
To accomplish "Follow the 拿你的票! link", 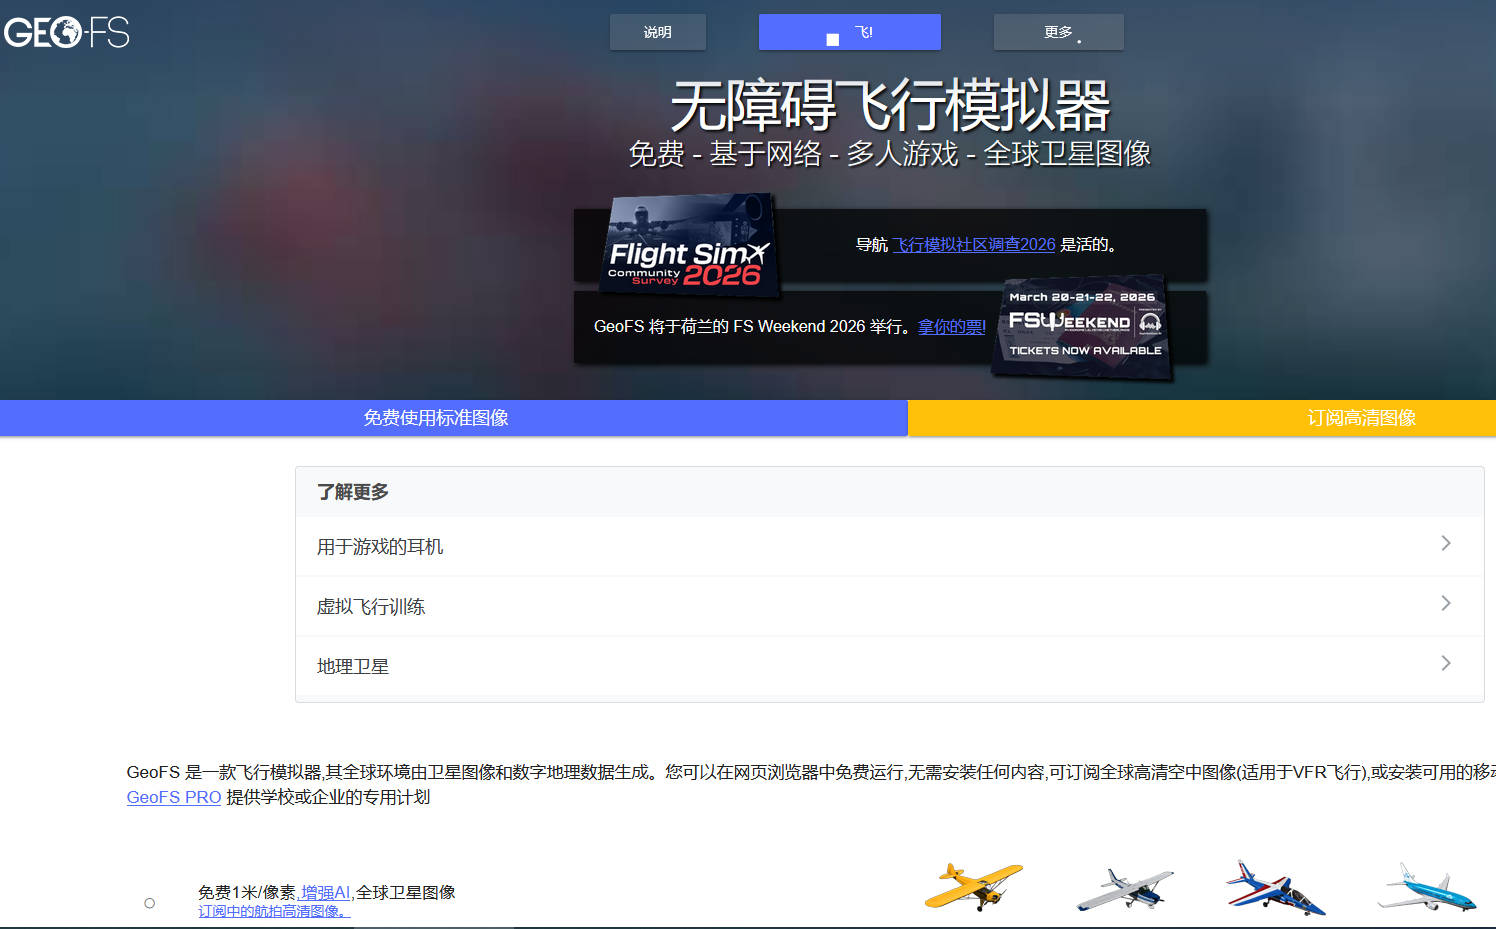I will click(x=951, y=327).
